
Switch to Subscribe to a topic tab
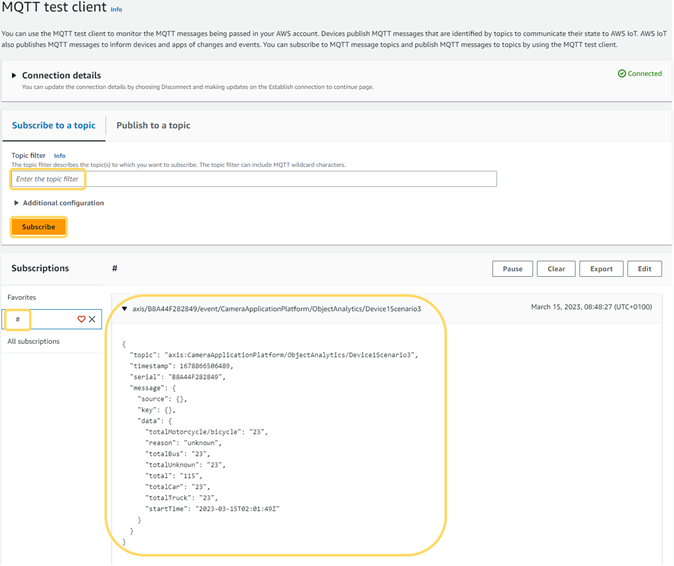(x=54, y=125)
